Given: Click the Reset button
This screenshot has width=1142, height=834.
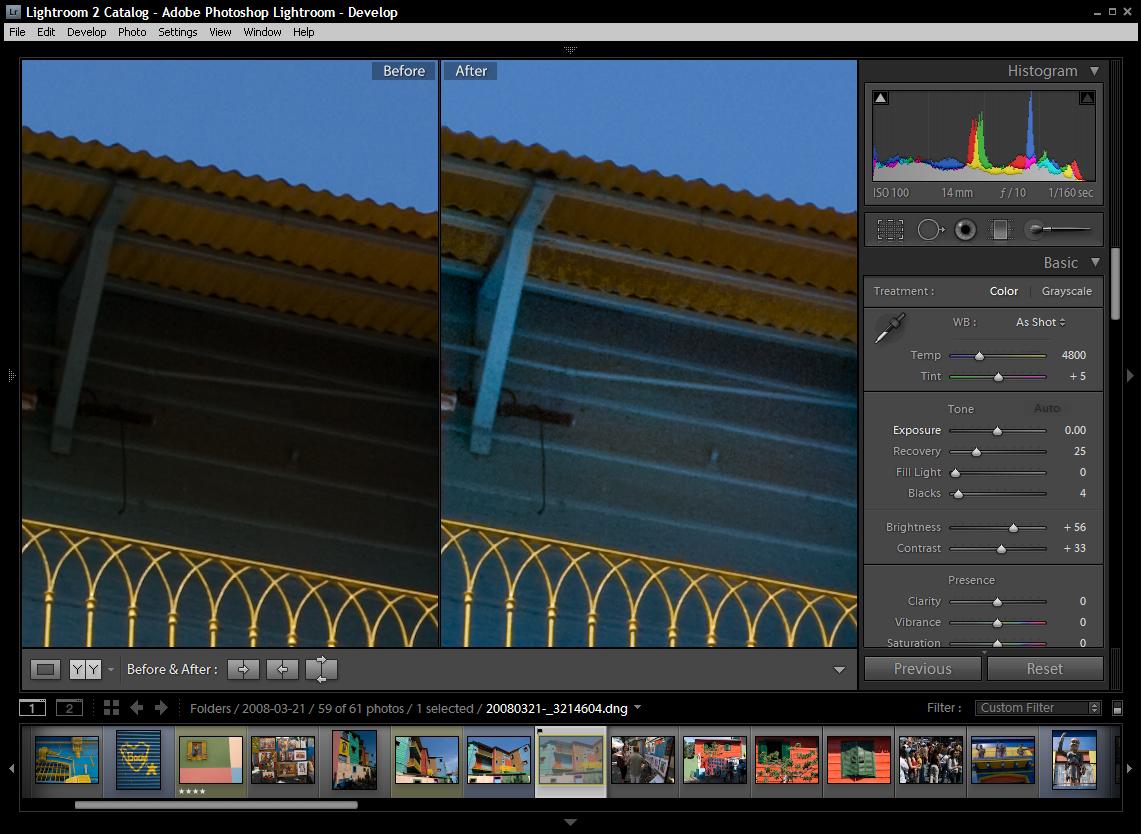Looking at the screenshot, I should point(1044,669).
